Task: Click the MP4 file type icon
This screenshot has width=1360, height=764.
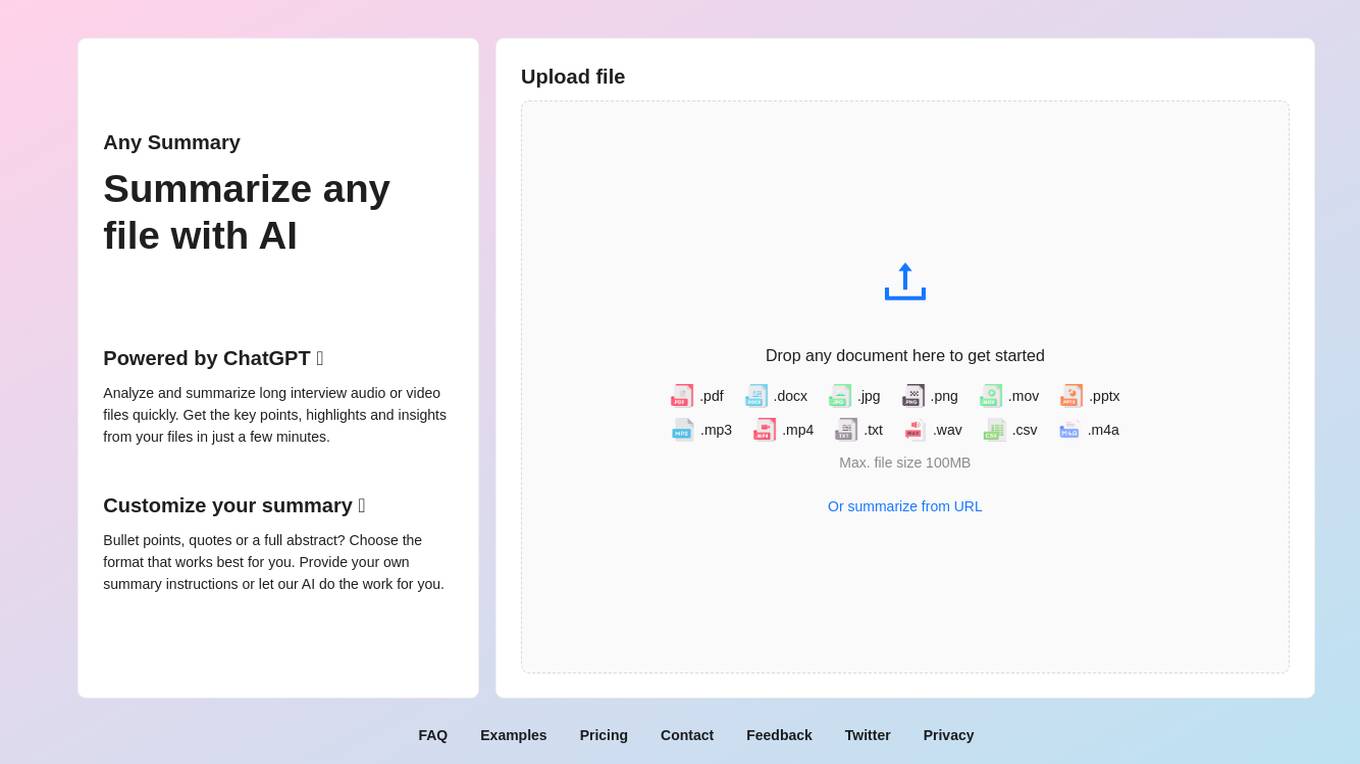Action: [x=764, y=430]
